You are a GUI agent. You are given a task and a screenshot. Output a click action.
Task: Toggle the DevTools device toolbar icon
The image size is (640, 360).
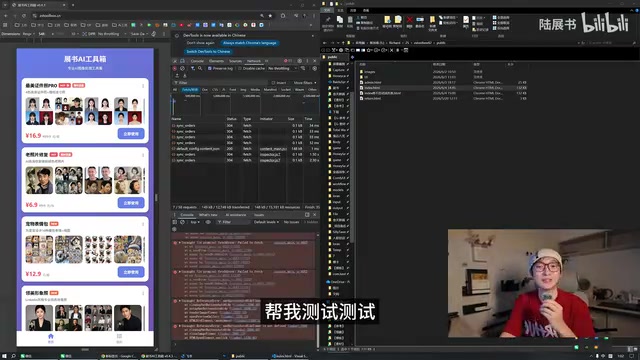182,61
